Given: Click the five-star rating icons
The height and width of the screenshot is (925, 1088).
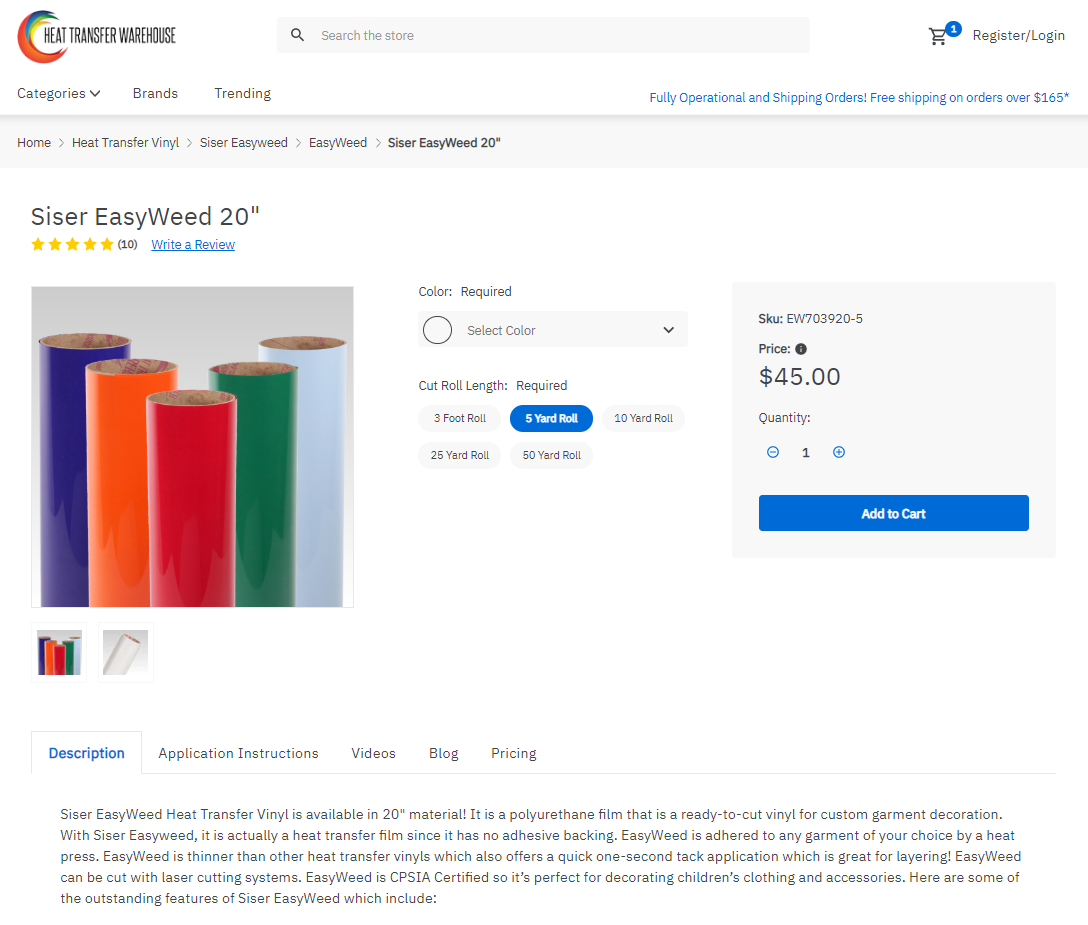Looking at the screenshot, I should click(x=72, y=244).
